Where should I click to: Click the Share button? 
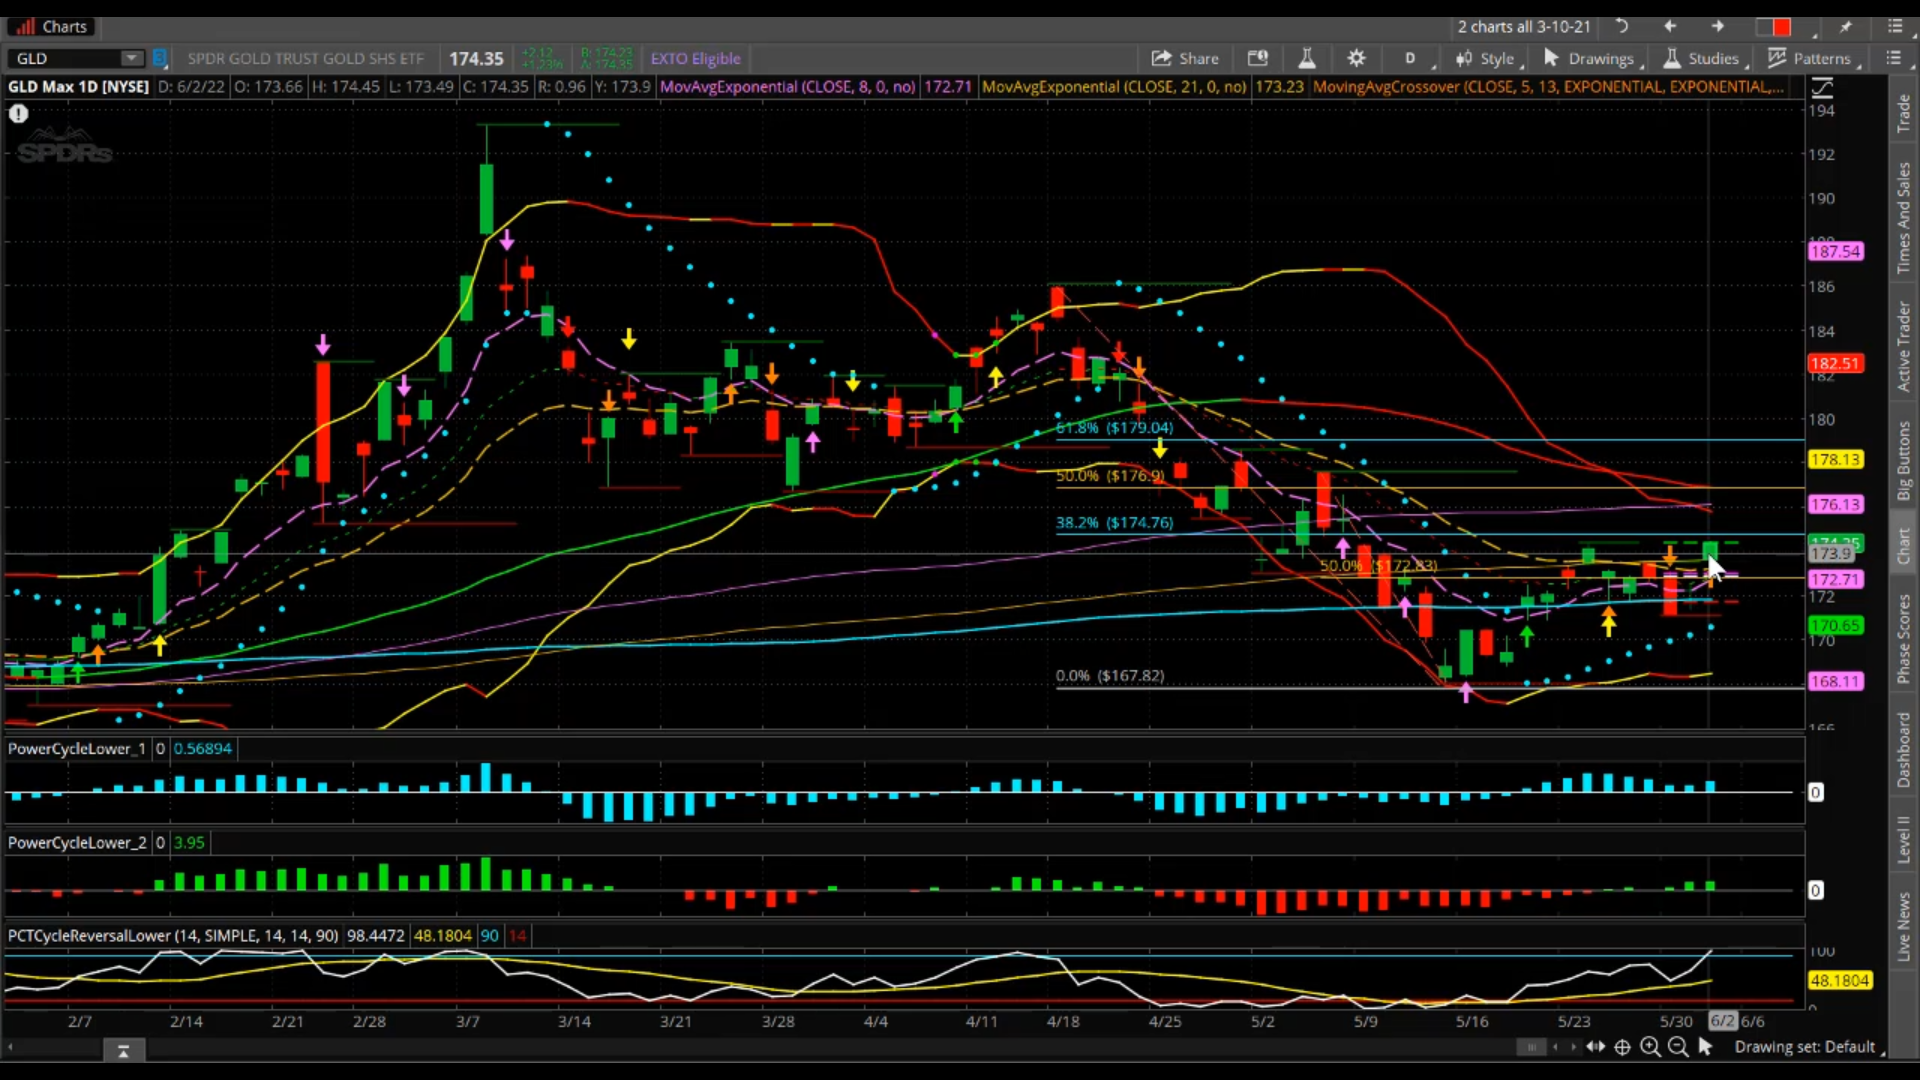1185,58
